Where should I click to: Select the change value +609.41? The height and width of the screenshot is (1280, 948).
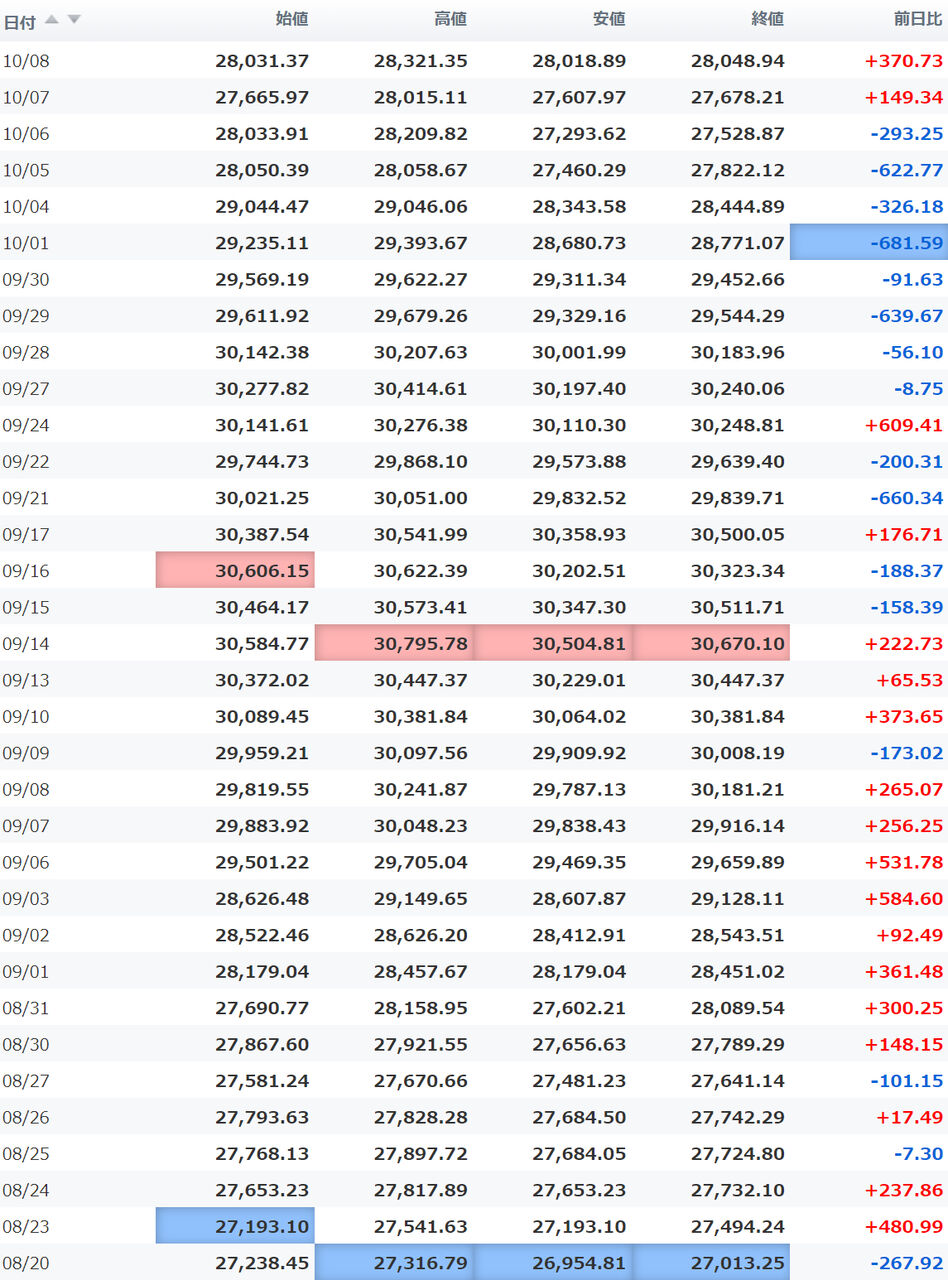(x=904, y=425)
